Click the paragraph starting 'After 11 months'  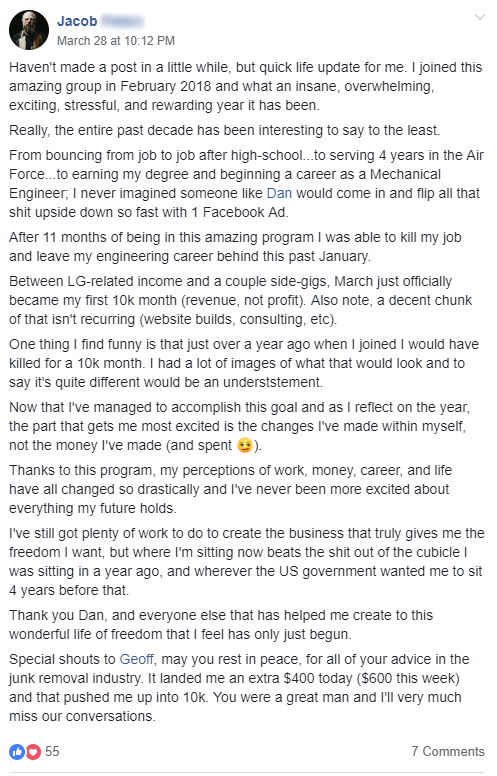click(x=235, y=246)
